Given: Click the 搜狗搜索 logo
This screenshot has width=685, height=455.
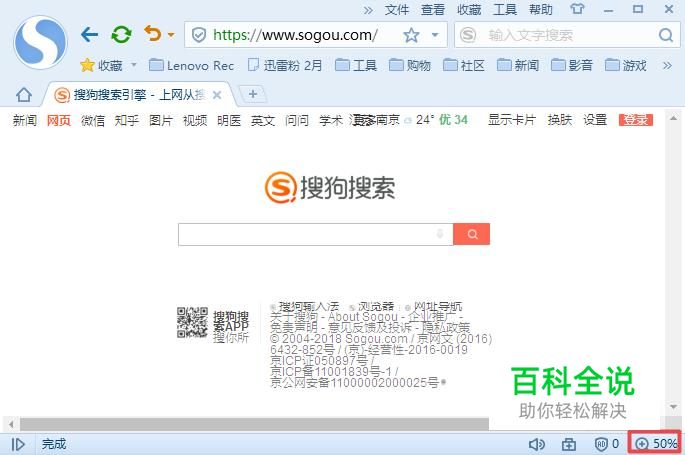Looking at the screenshot, I should pyautogui.click(x=330, y=188).
